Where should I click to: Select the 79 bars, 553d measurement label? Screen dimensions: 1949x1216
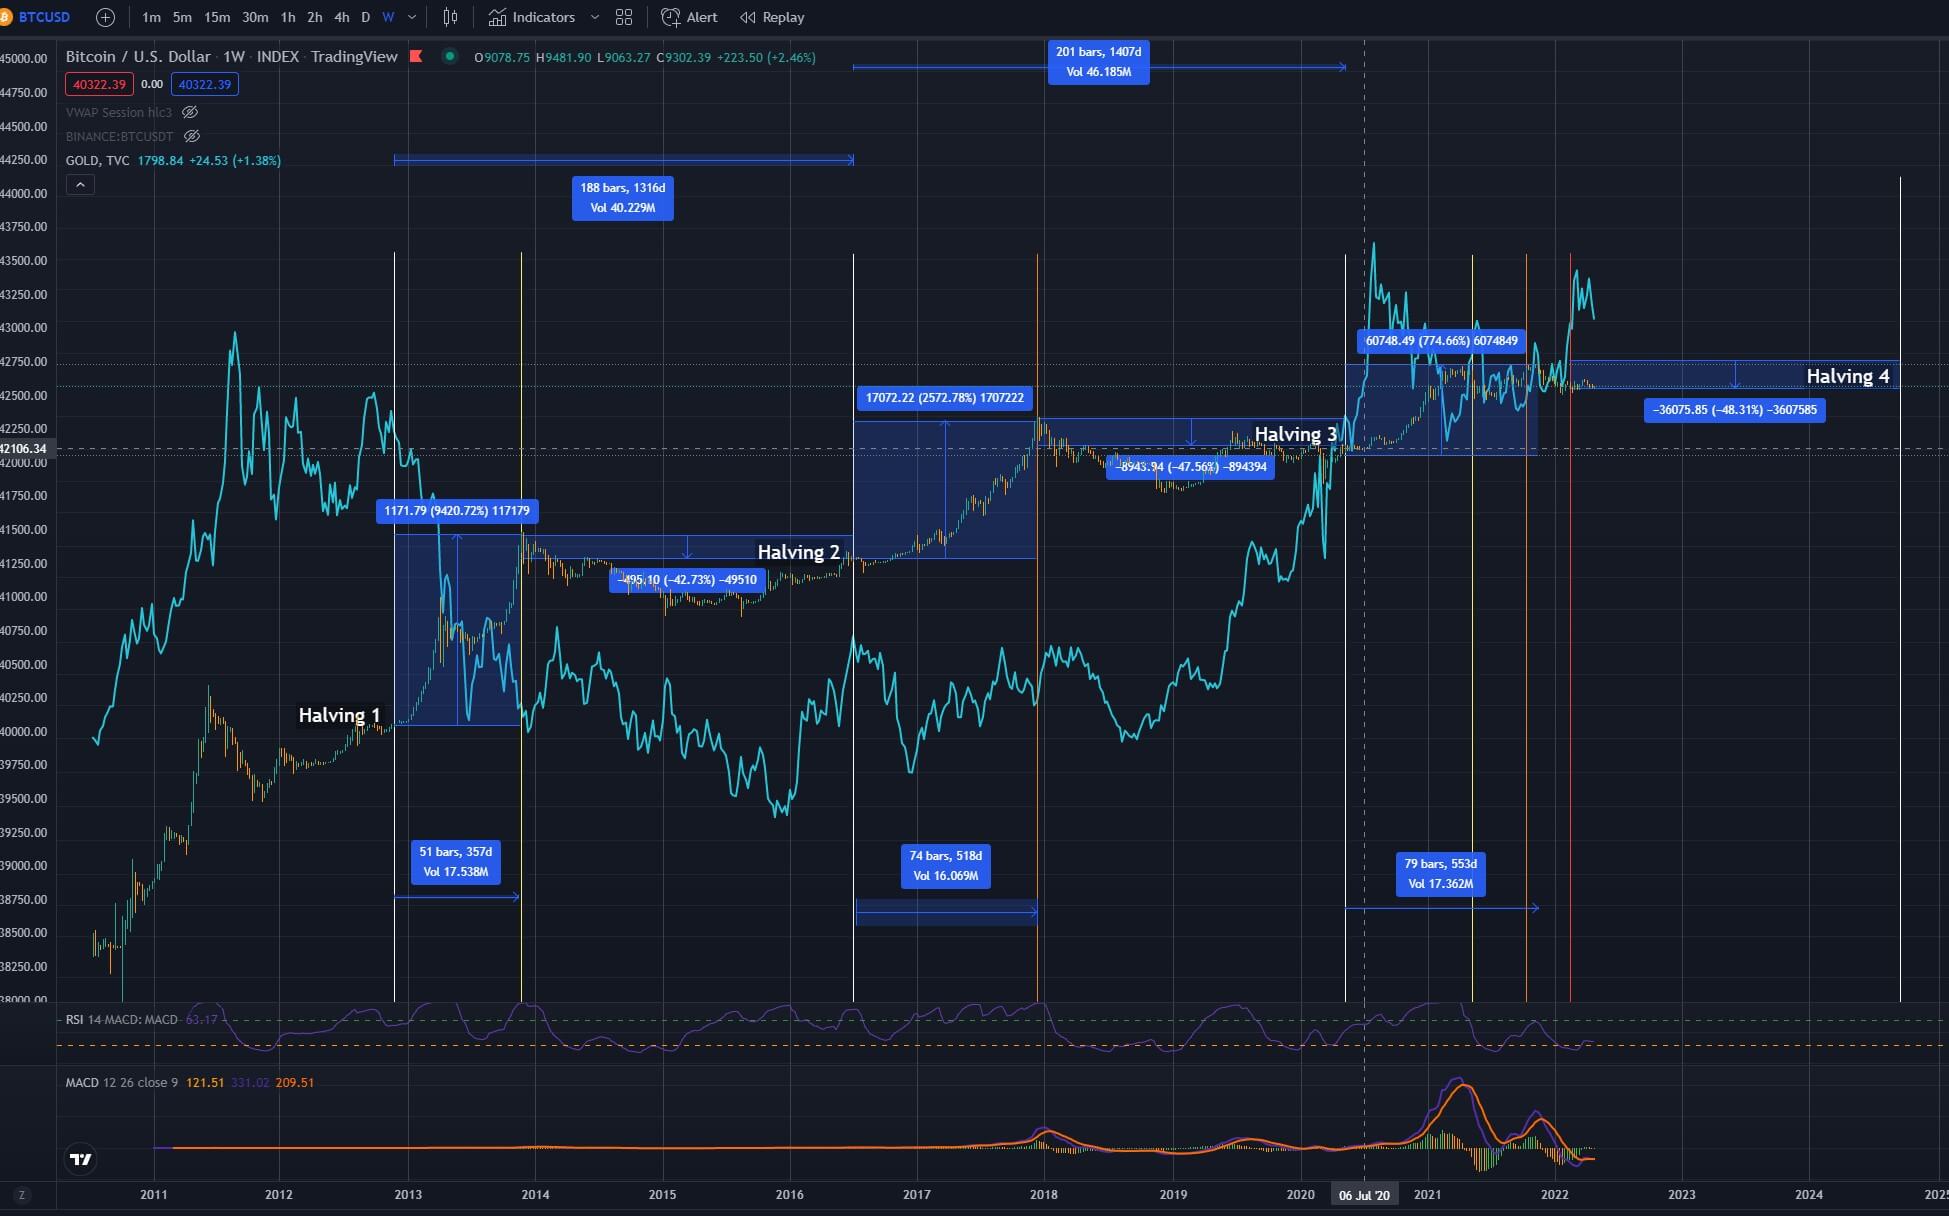point(1440,874)
